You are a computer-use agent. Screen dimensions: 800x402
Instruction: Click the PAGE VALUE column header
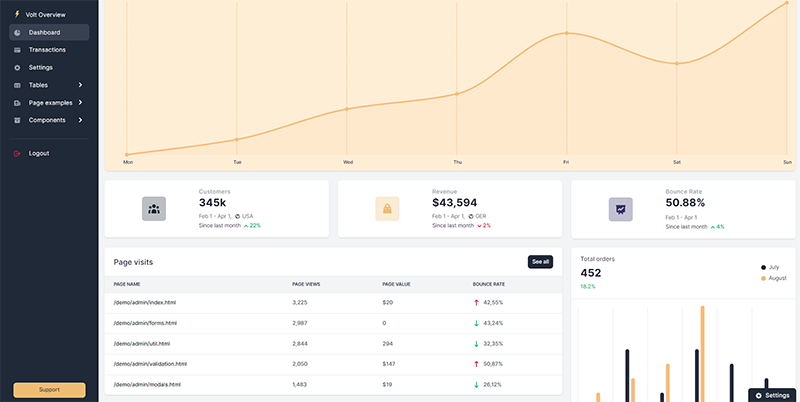pyautogui.click(x=396, y=284)
